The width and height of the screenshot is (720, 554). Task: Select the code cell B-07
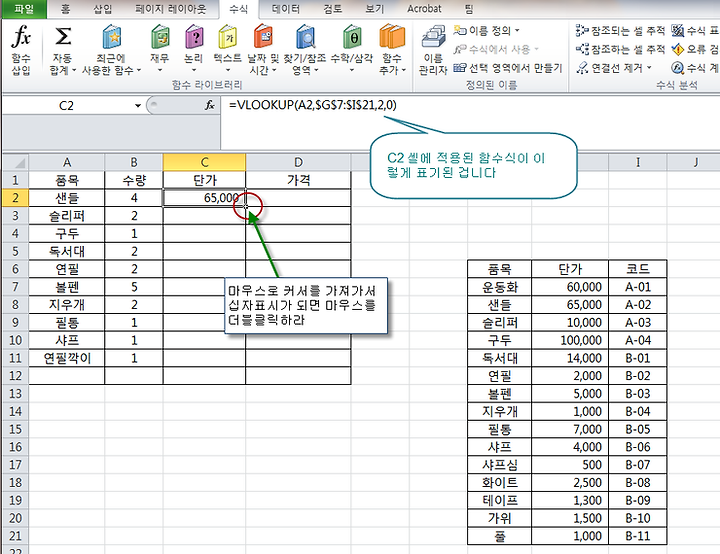click(638, 465)
